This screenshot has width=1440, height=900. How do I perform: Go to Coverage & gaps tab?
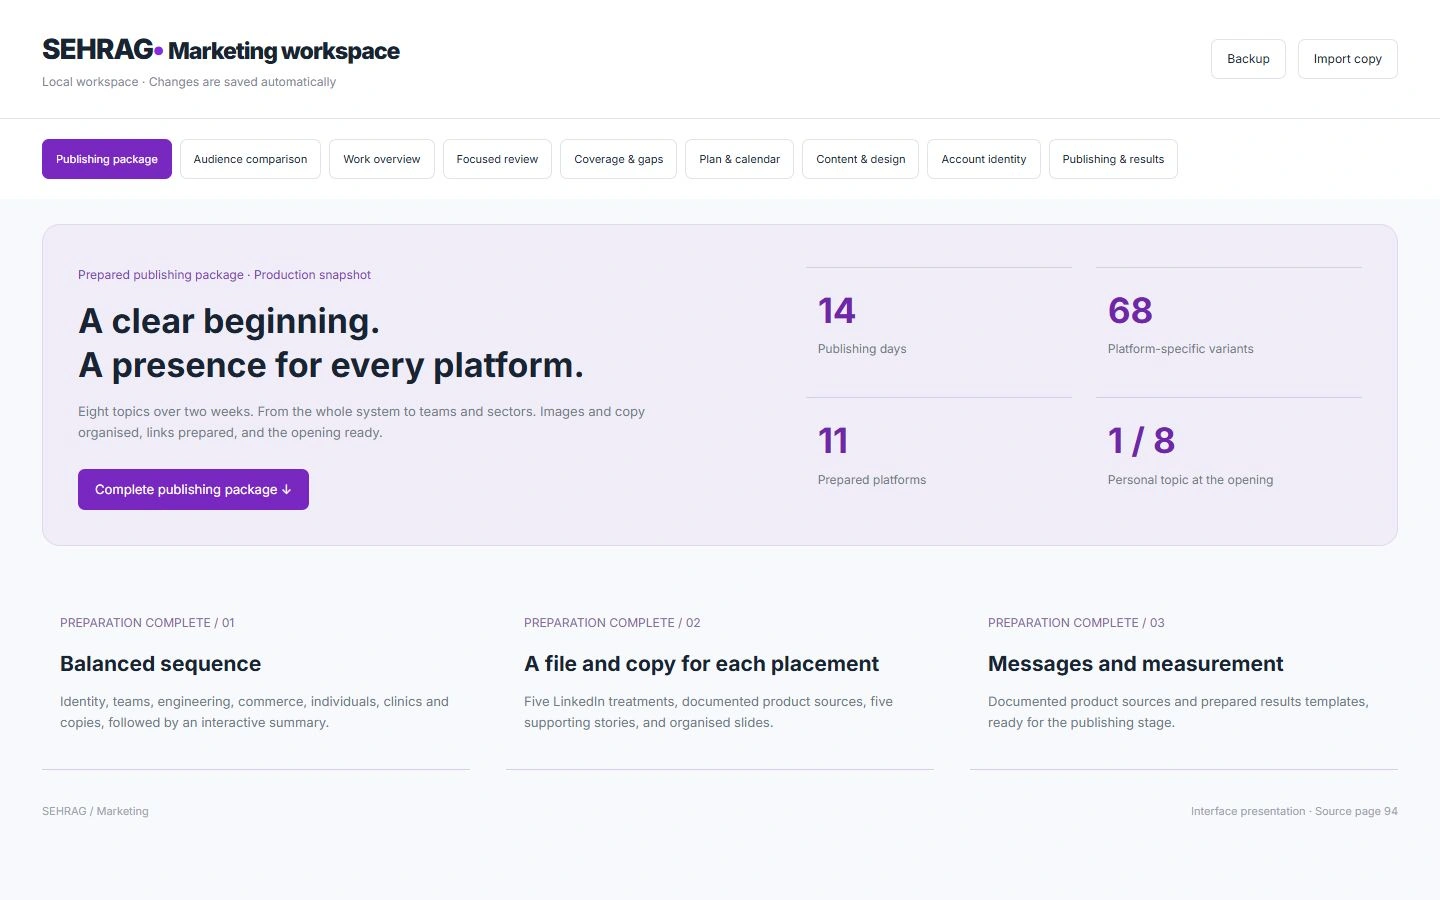(619, 159)
